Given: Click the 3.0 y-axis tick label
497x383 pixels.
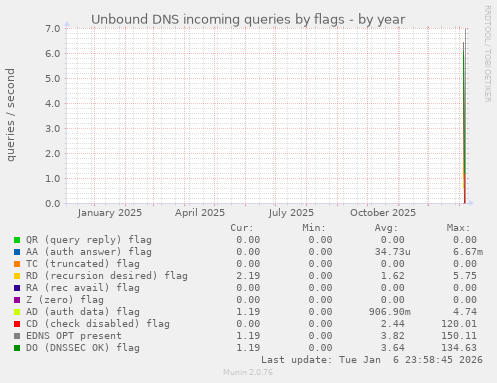Looking at the screenshot, I should tap(53, 128).
